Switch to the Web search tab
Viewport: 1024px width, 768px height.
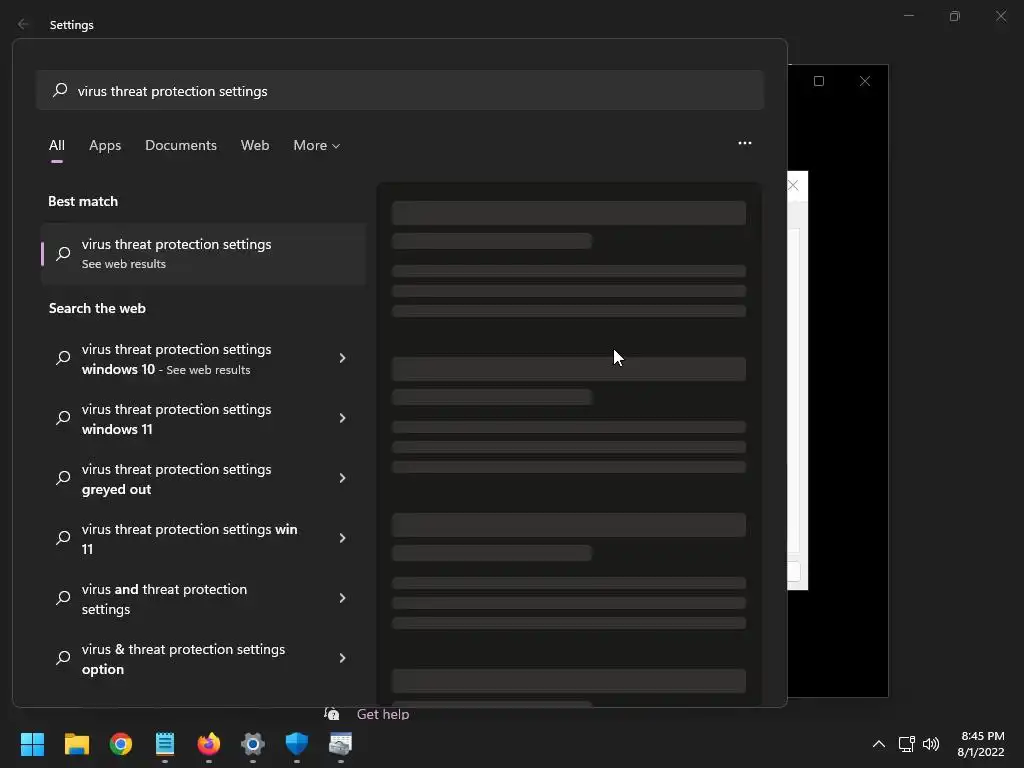255,145
